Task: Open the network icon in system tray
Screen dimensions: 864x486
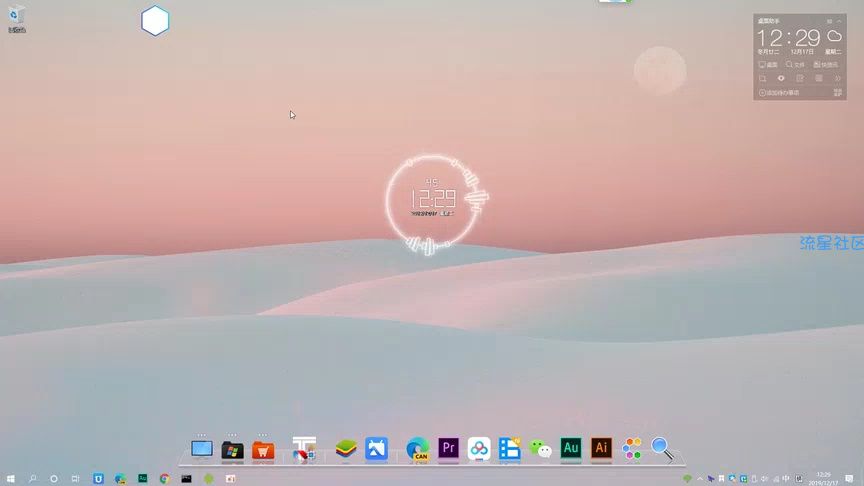Action: [776, 479]
